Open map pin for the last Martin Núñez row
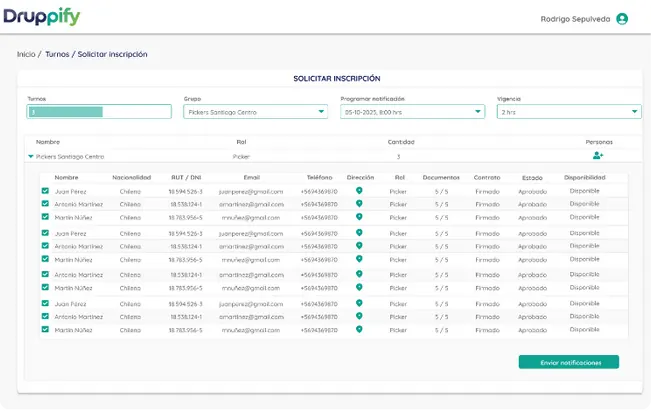The image size is (651, 411). [359, 329]
